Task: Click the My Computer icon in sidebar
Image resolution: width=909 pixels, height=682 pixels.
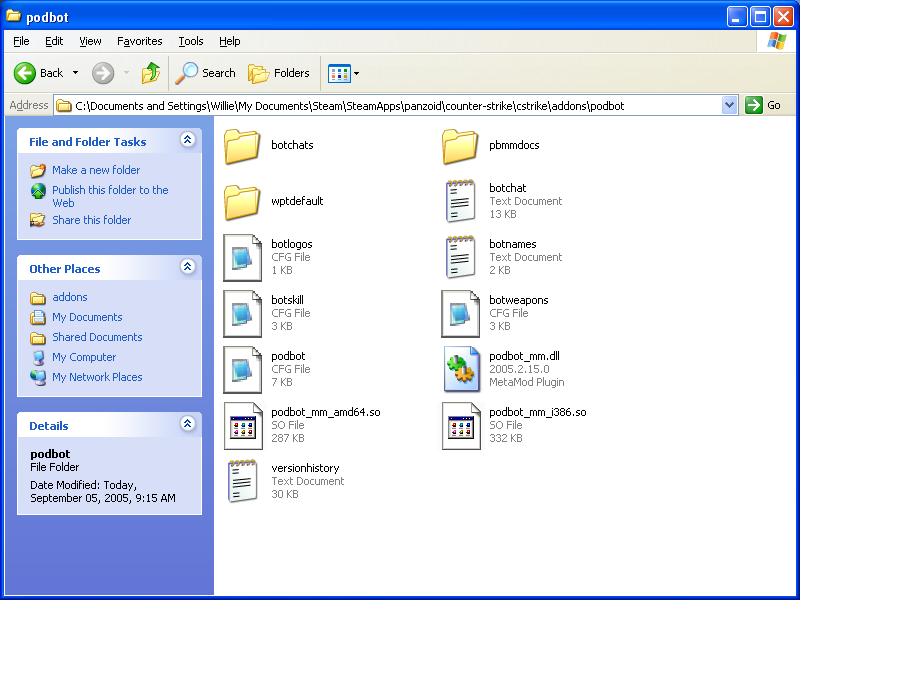Action: (38, 357)
